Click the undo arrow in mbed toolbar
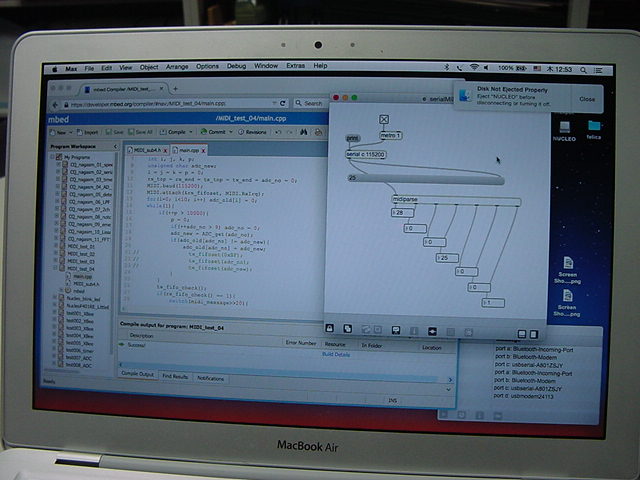640x480 pixels. 278,132
